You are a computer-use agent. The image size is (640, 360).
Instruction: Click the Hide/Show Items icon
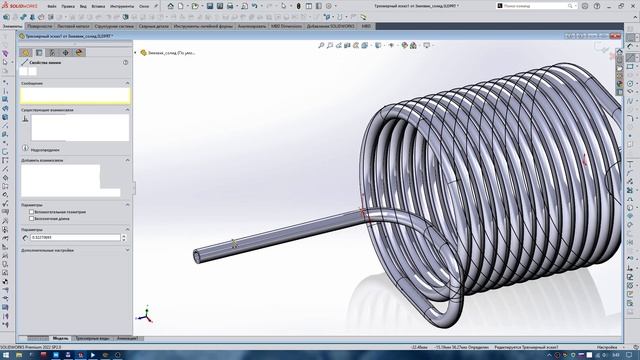(391, 45)
